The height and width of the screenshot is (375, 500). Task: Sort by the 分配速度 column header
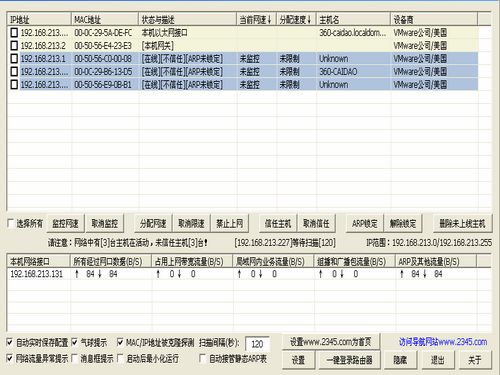296,20
